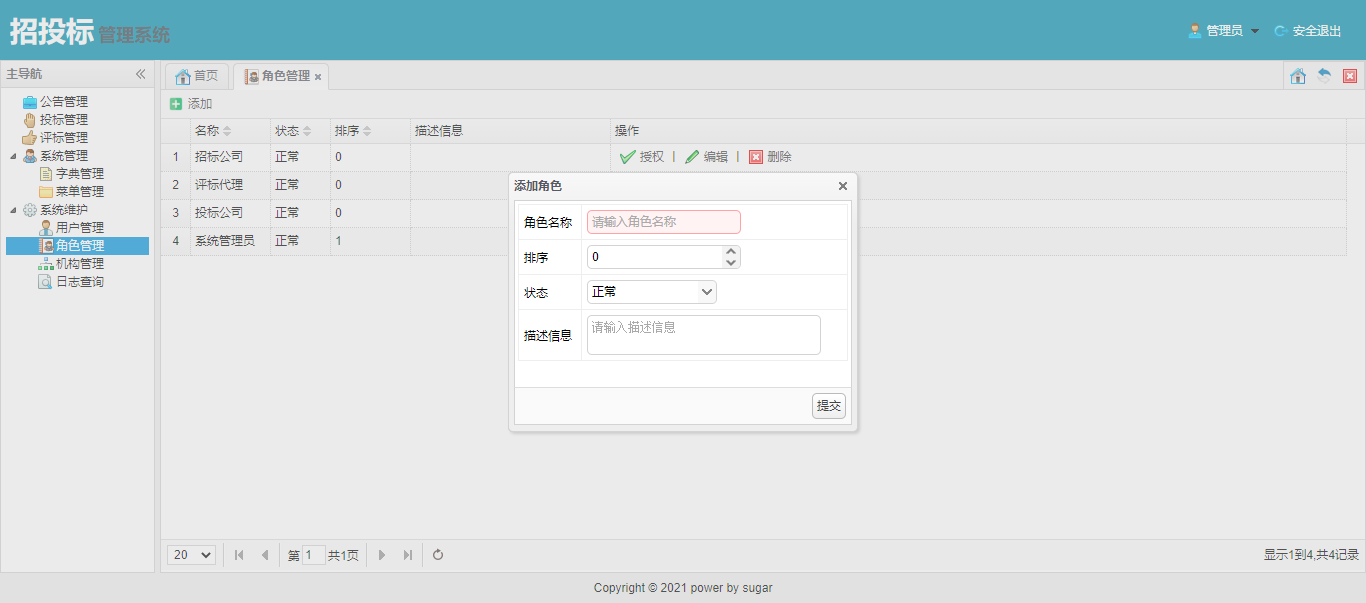Click the undo arrow icon in tab toolbar
Screen dimensions: 1366x603
tap(1324, 76)
